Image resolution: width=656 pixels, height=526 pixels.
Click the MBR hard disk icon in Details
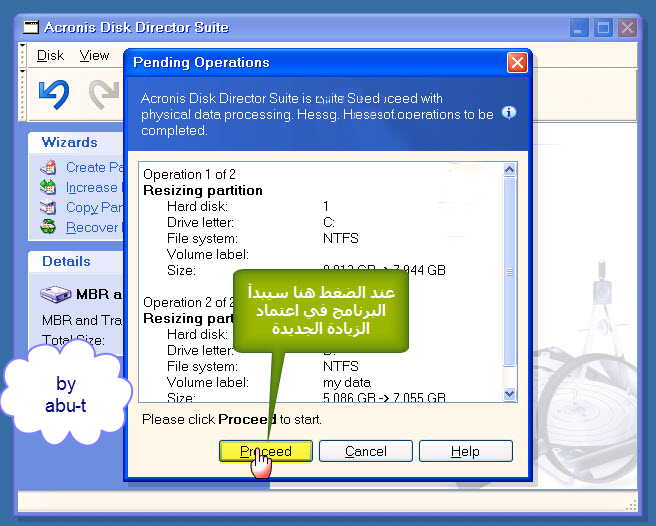(x=56, y=294)
